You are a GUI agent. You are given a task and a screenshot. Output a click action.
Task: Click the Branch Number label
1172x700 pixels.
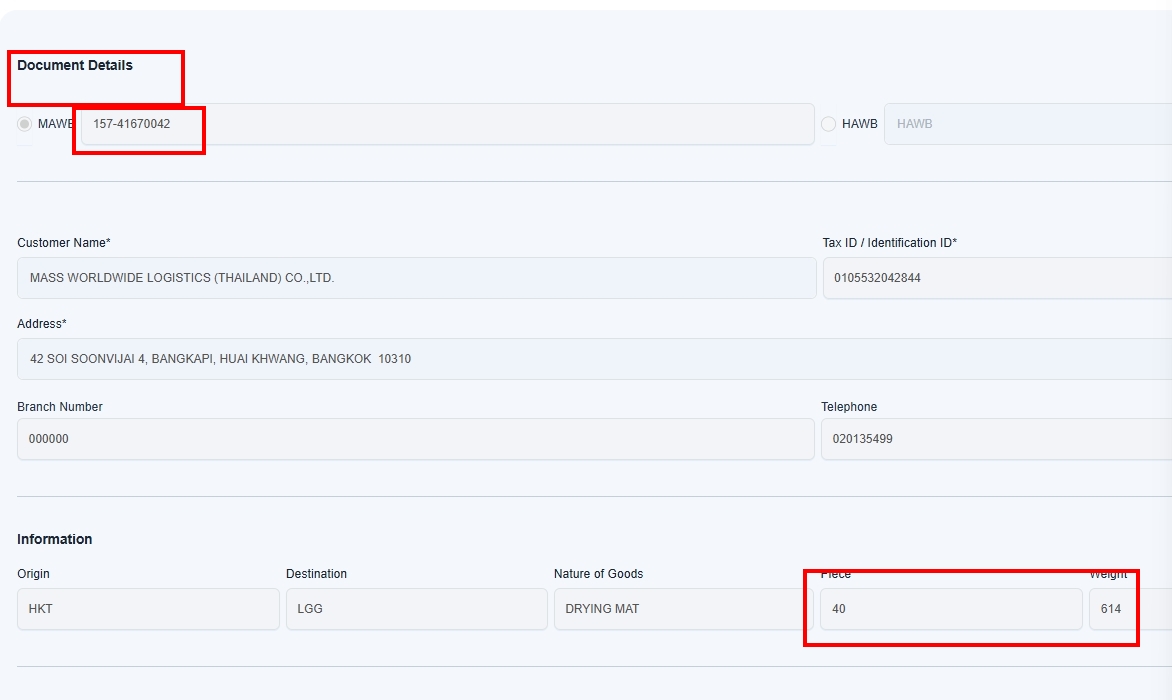(x=60, y=407)
